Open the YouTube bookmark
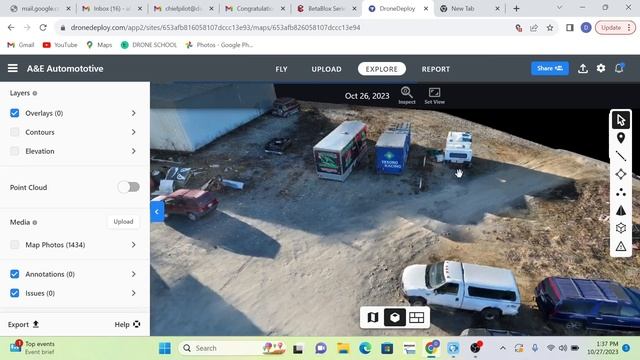 (x=60, y=45)
